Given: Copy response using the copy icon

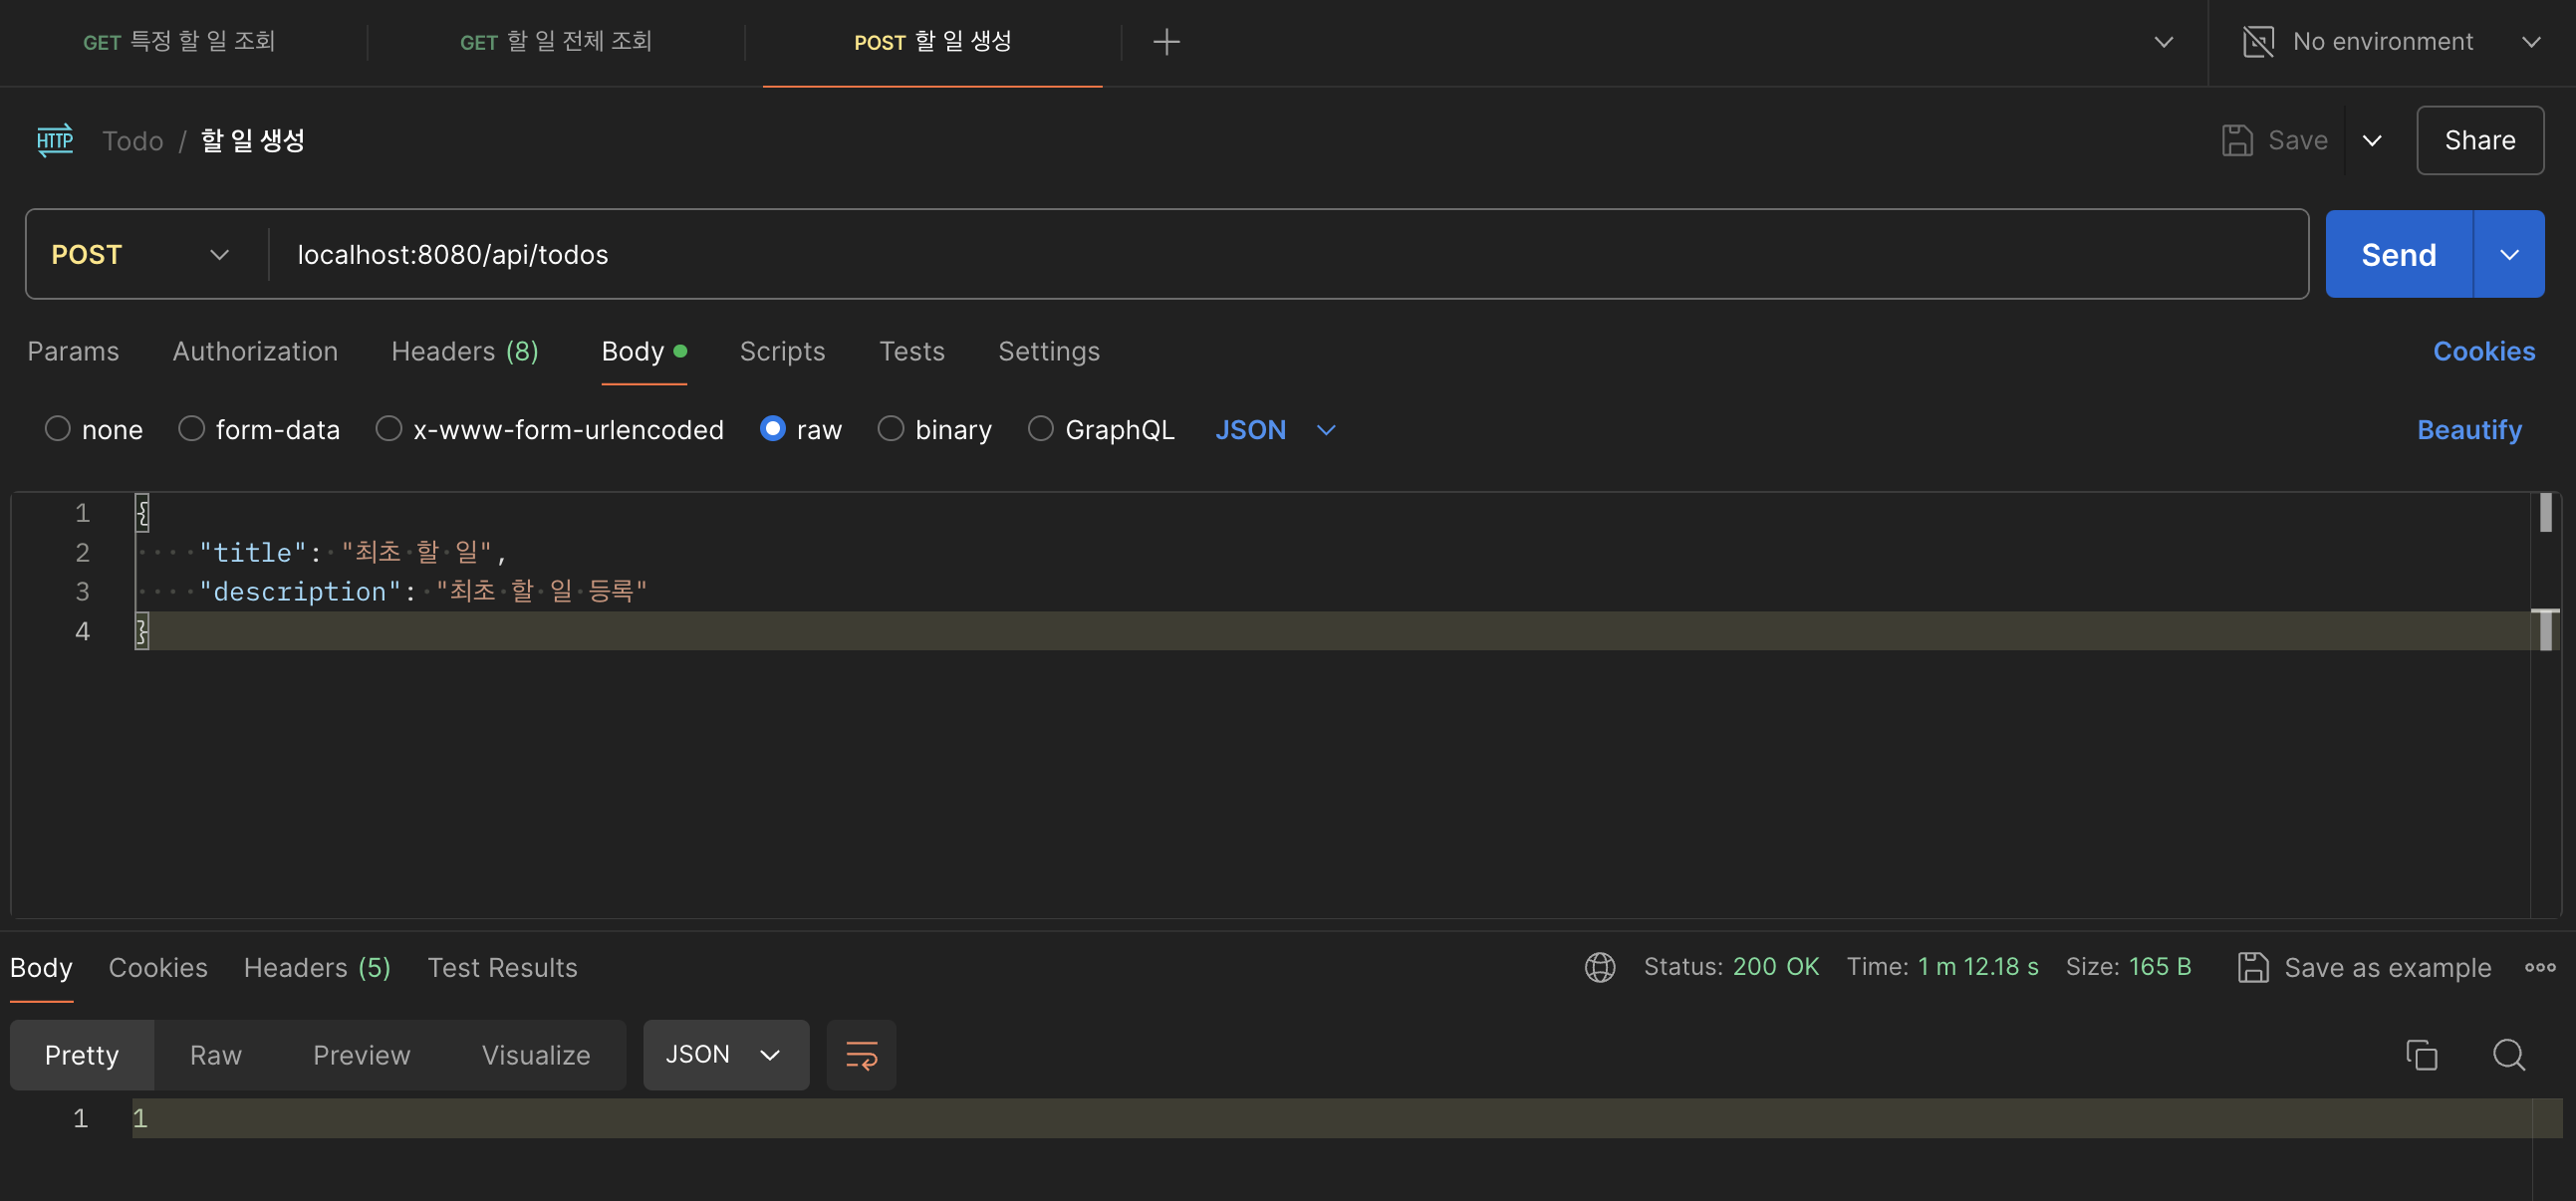Looking at the screenshot, I should tap(2421, 1055).
